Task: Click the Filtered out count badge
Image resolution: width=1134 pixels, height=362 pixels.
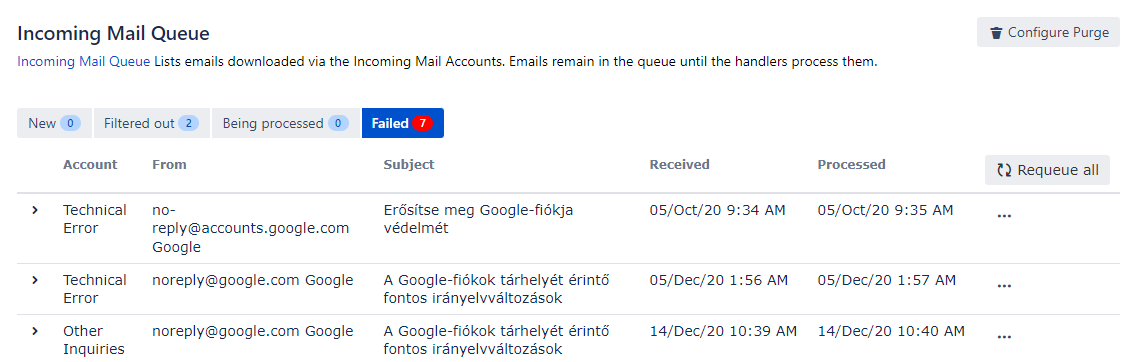Action: click(188, 124)
